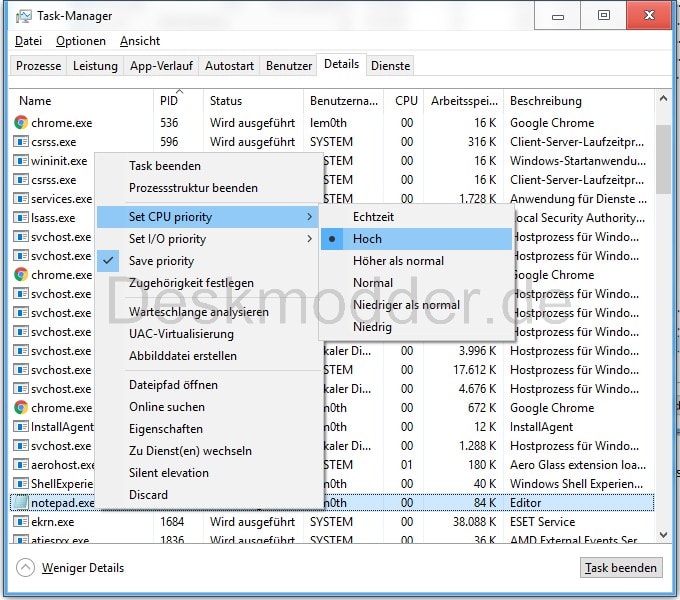
Task: Click the Weniger Details link
Action: click(x=83, y=568)
